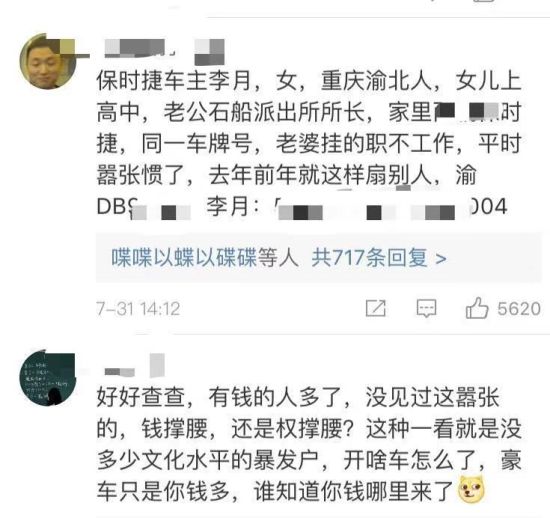Tap the 5620 like count

(x=519, y=309)
